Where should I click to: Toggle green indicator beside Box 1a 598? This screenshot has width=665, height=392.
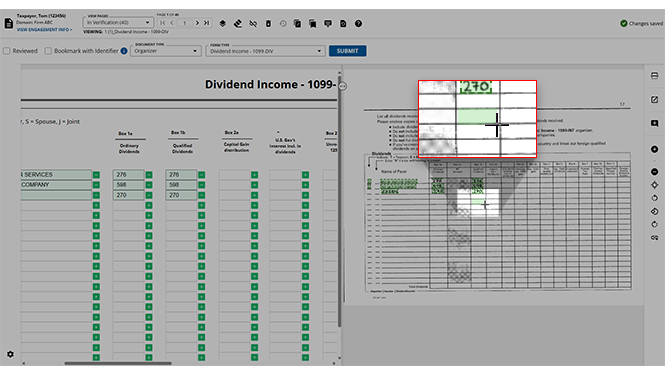point(149,185)
